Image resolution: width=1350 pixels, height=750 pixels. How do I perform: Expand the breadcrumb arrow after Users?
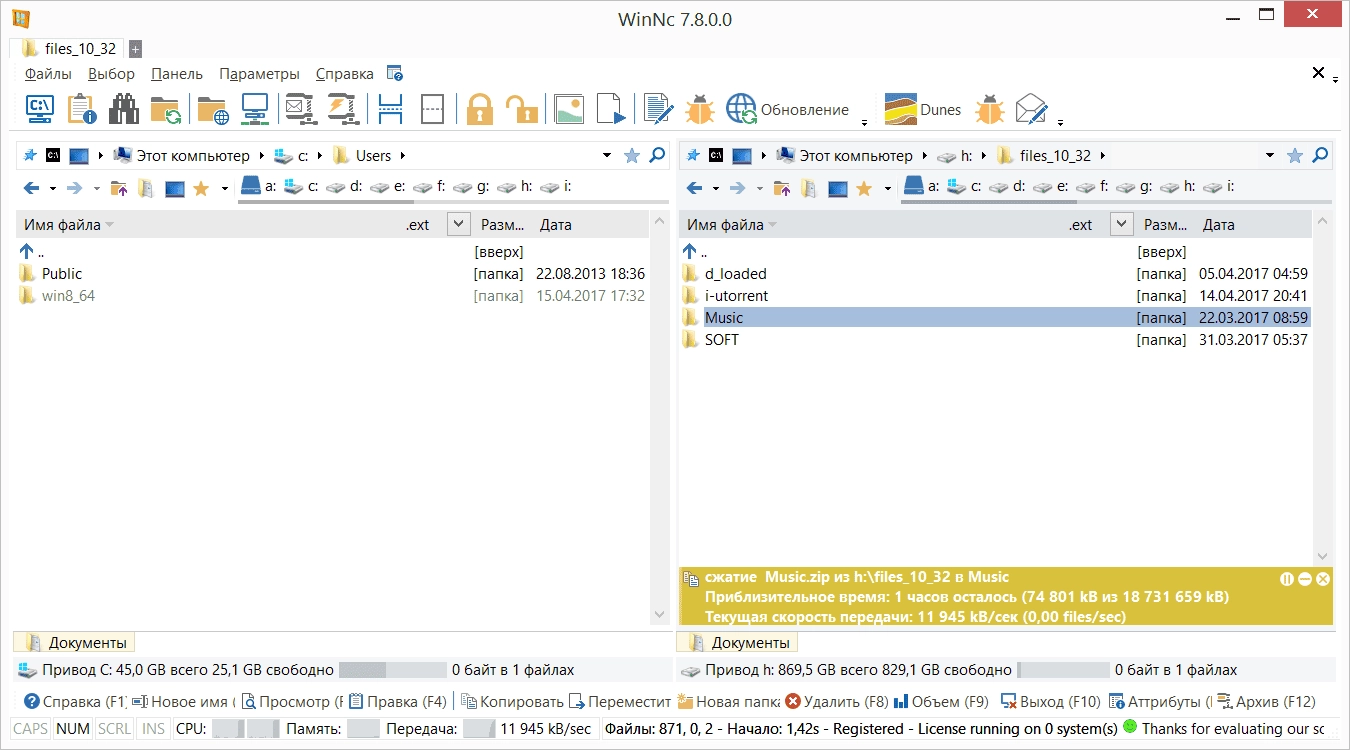[402, 156]
